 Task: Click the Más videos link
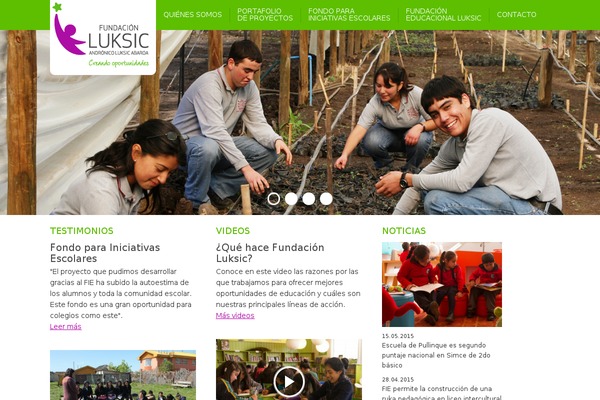235,315
